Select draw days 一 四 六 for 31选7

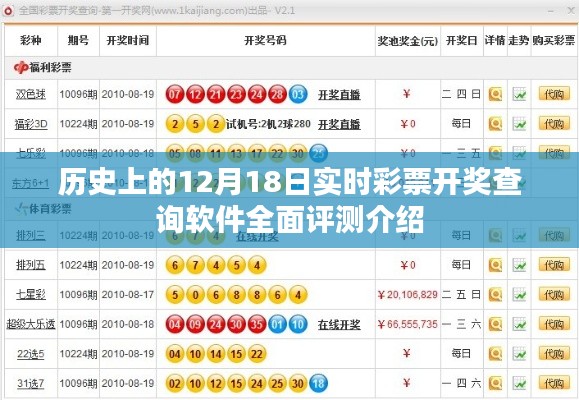[x=461, y=383]
